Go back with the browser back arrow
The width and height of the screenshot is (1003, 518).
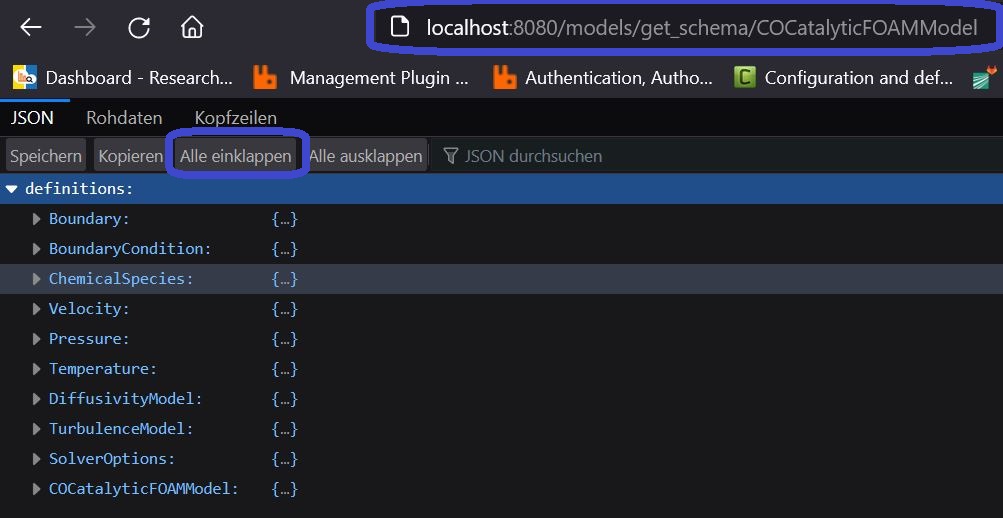coord(31,27)
